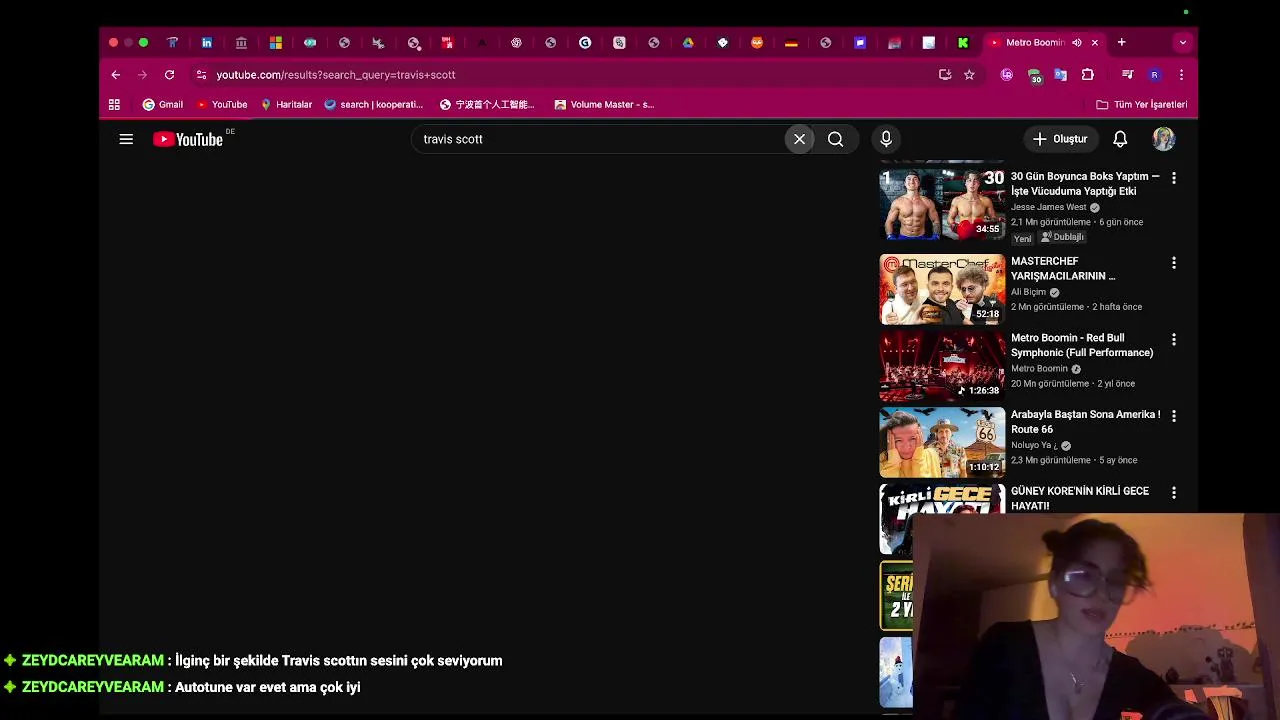
Task: Click the address bar URL
Action: pyautogui.click(x=336, y=75)
